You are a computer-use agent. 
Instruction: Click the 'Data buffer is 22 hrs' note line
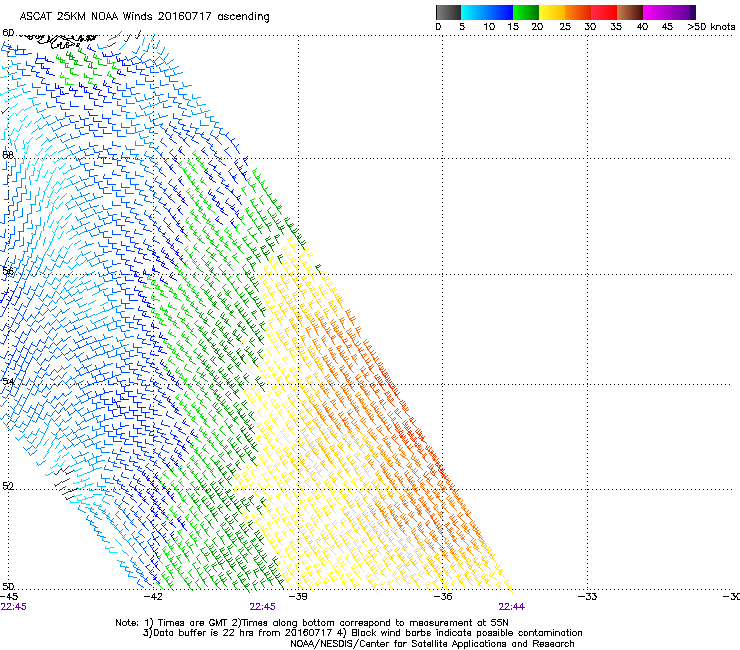(x=362, y=633)
